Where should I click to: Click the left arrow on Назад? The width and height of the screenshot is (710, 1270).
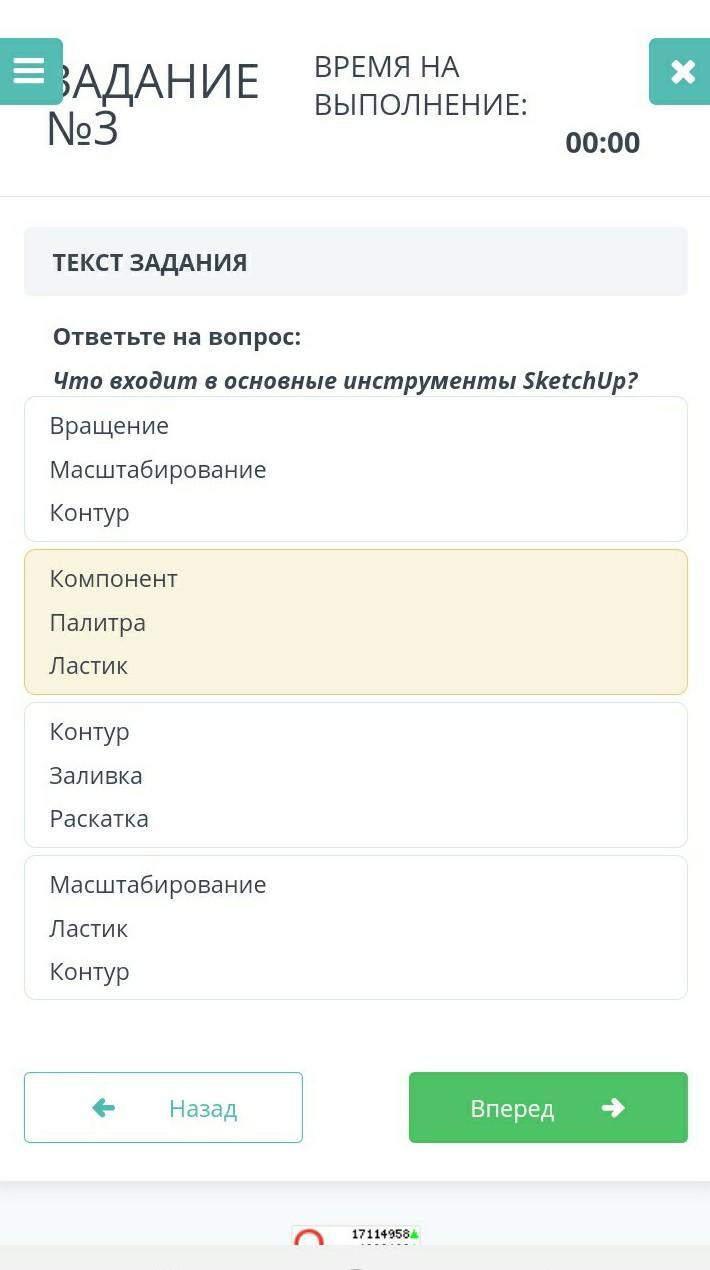103,1107
